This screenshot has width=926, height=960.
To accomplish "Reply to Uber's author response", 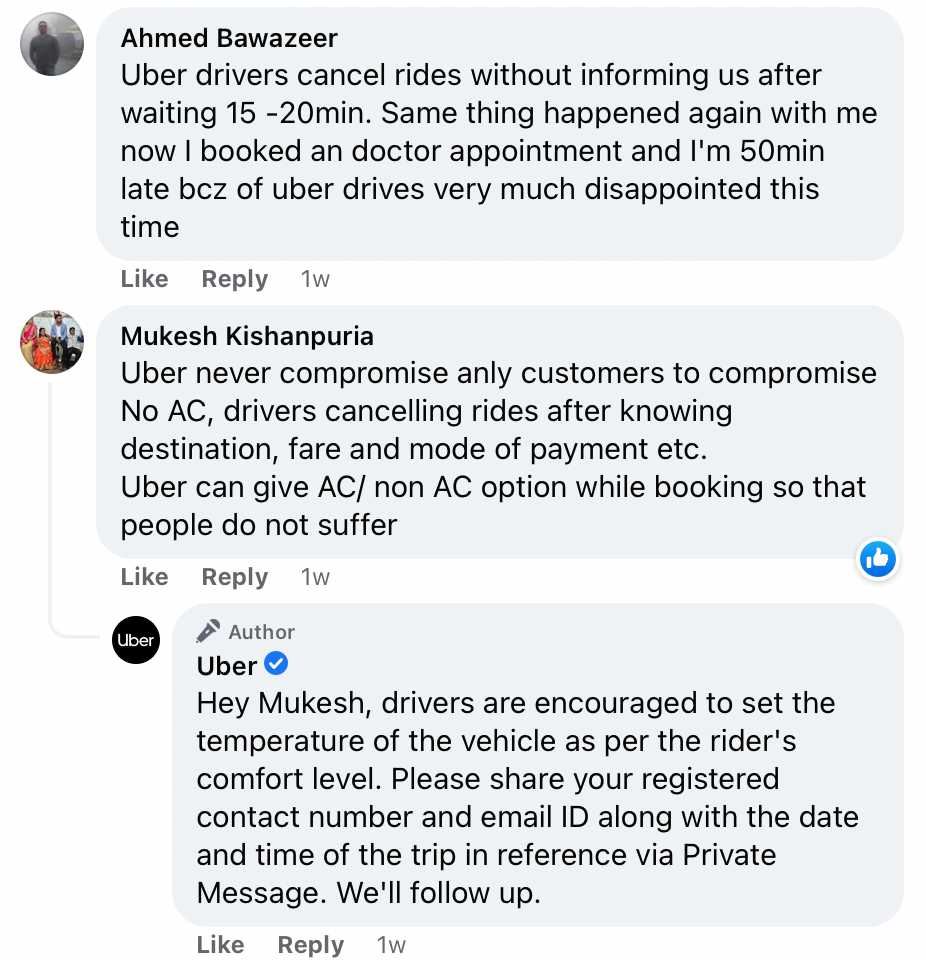I will pos(311,945).
